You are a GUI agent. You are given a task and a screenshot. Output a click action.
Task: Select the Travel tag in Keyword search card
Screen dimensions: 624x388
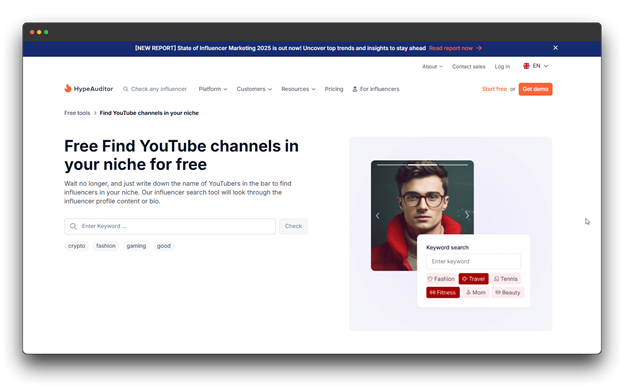pos(474,279)
